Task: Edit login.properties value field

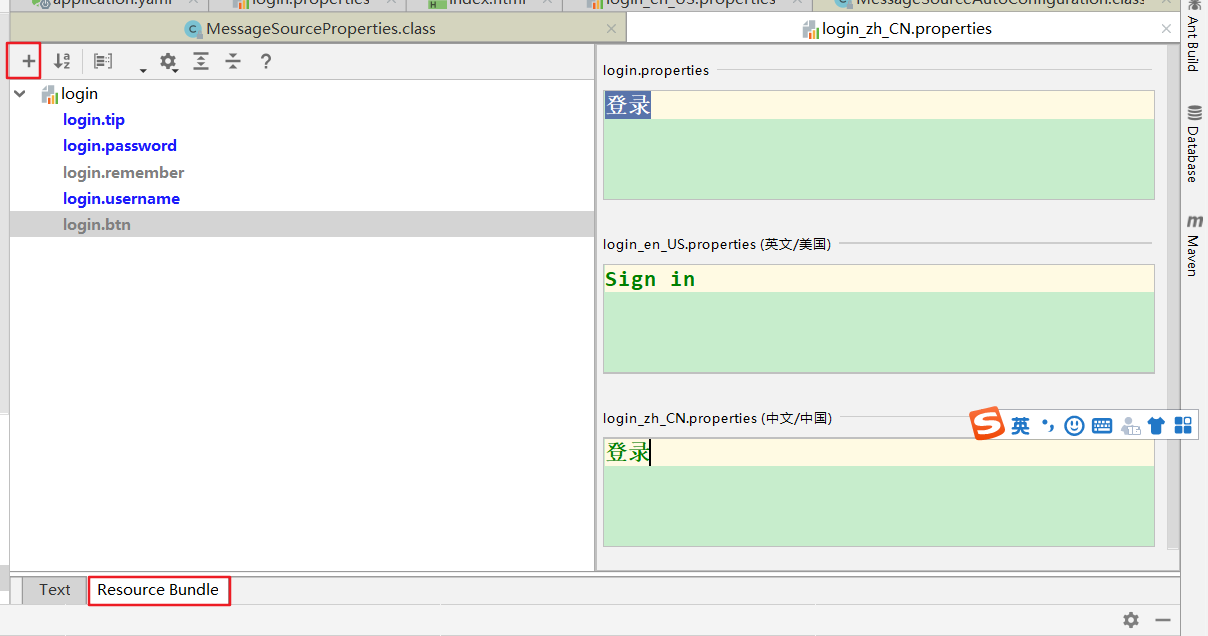Action: [878, 145]
